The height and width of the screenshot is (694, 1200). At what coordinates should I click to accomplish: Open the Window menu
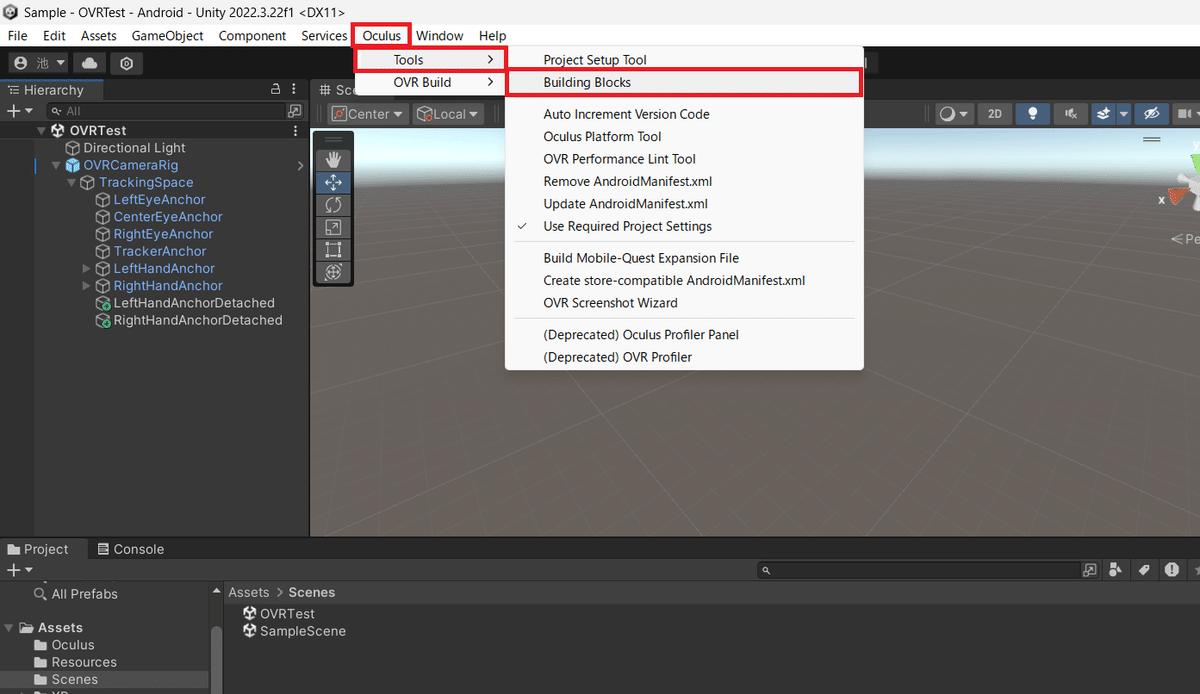tap(439, 36)
